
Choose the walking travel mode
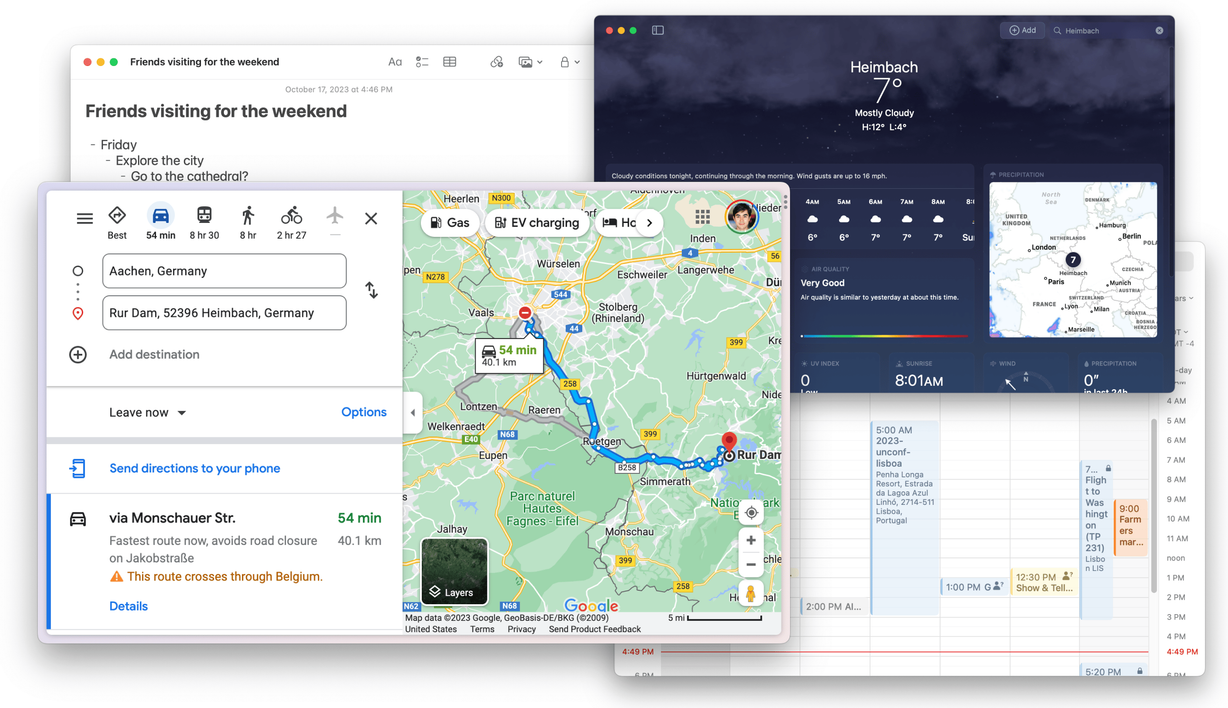tap(248, 217)
